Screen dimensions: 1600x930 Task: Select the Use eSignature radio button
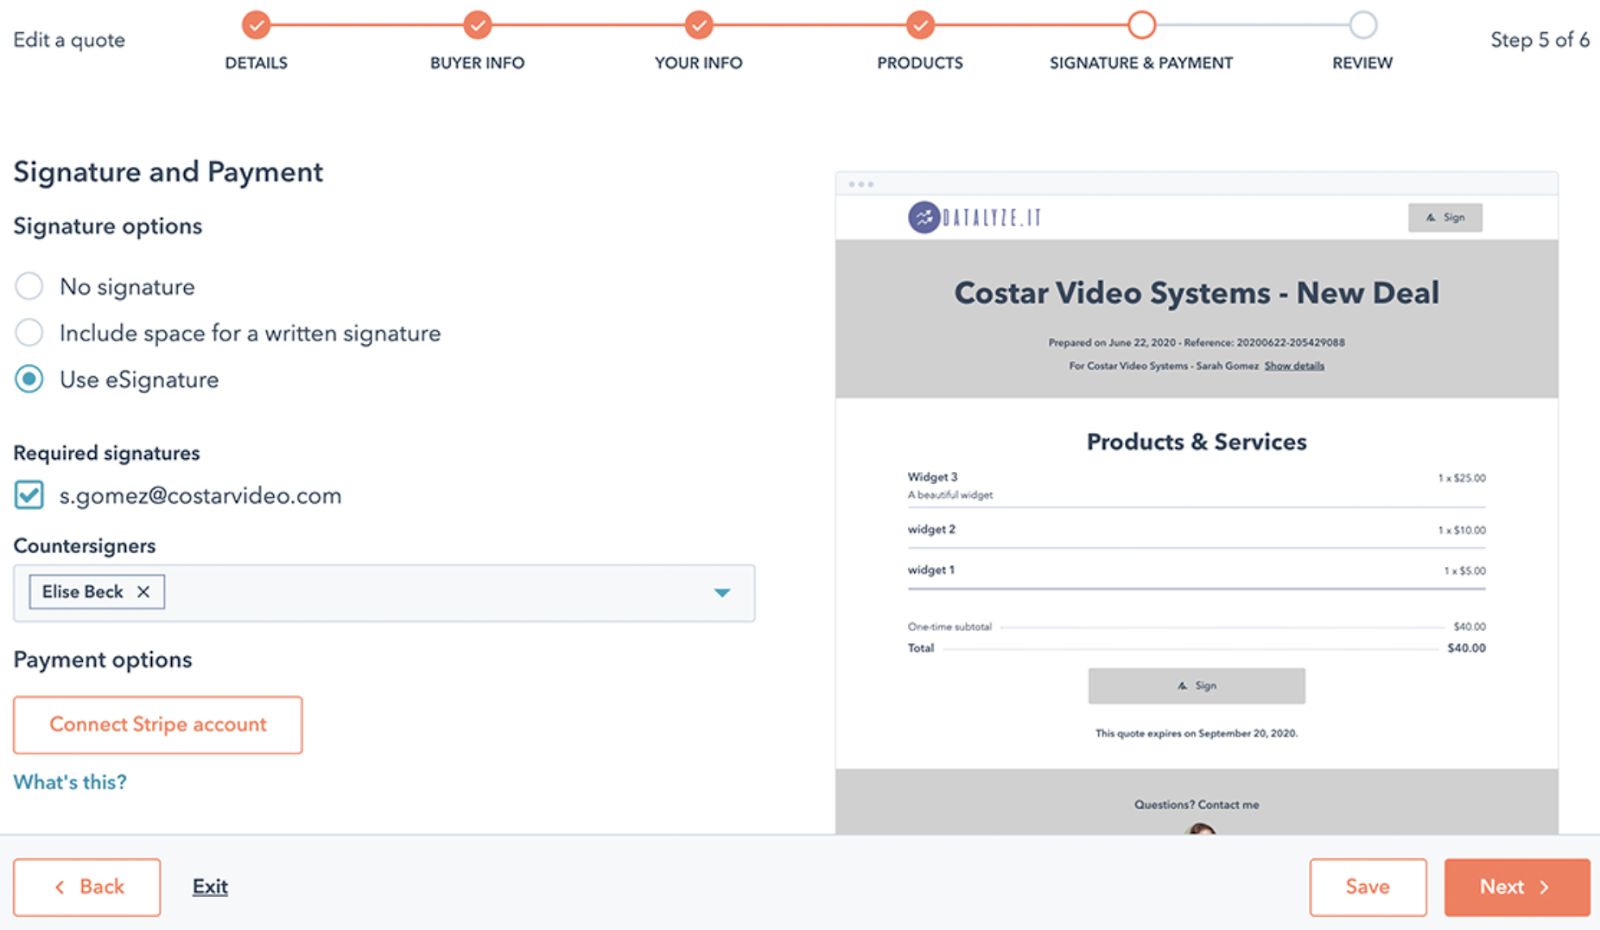click(x=29, y=380)
